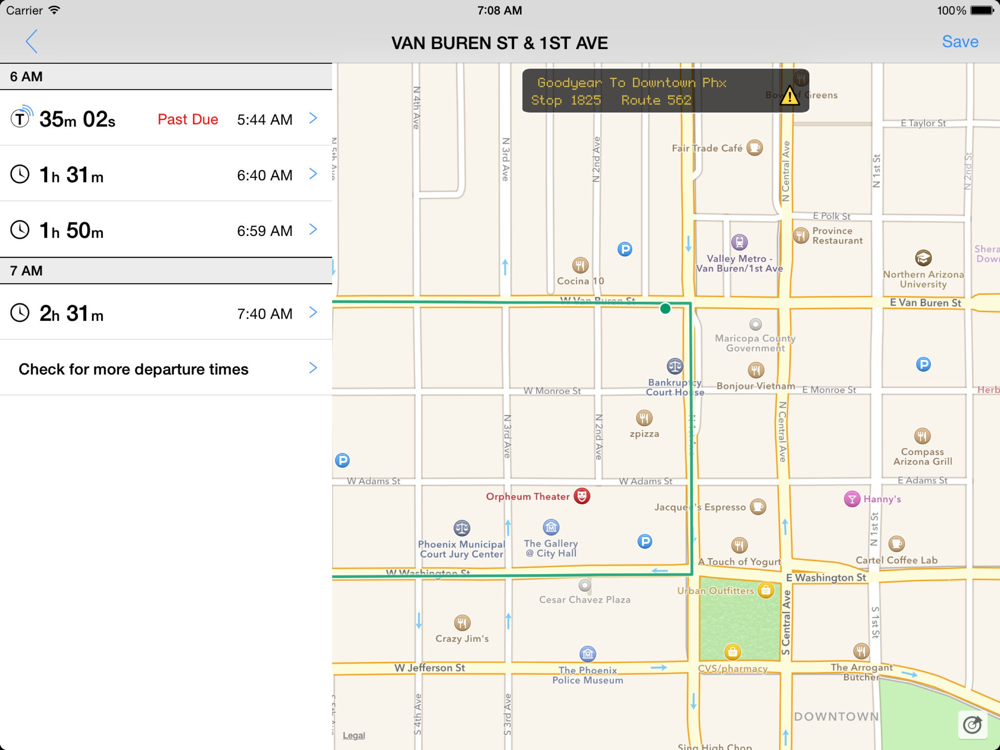Tap the Wi-Fi icon in status bar
The height and width of the screenshot is (750, 1000).
[x=55, y=10]
